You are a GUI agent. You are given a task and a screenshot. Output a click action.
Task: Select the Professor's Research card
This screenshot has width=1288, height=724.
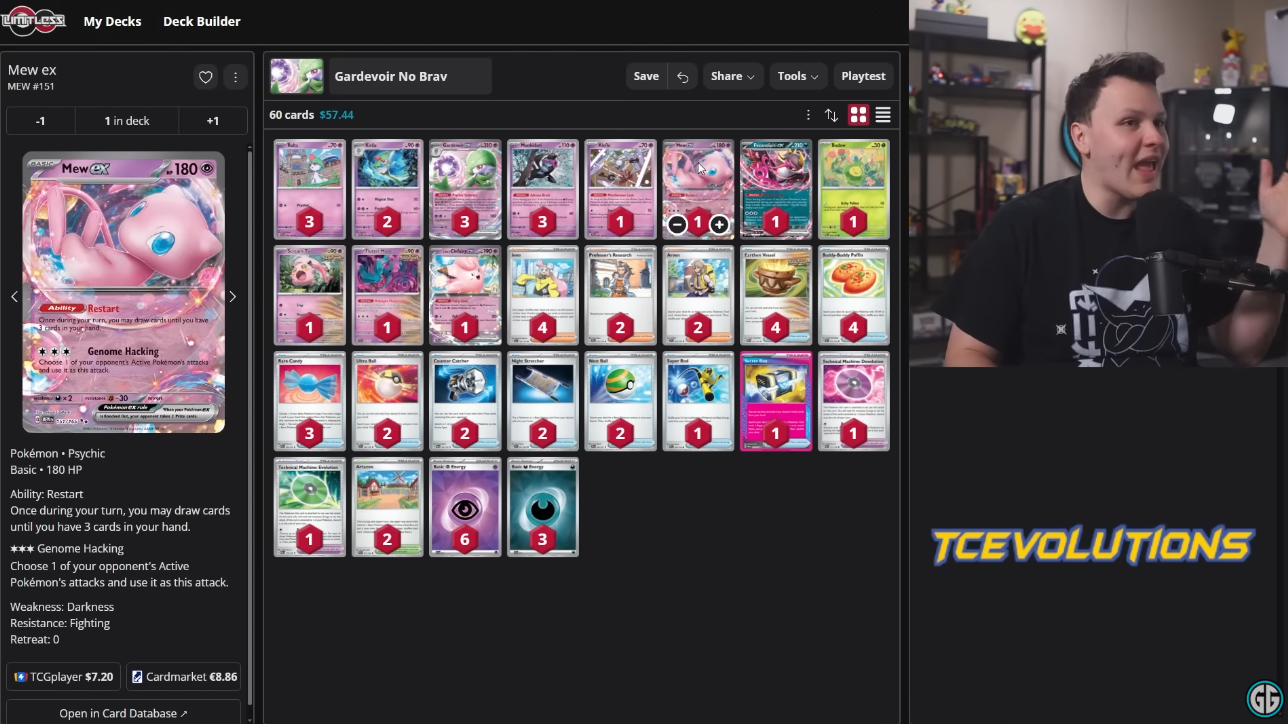coord(620,295)
